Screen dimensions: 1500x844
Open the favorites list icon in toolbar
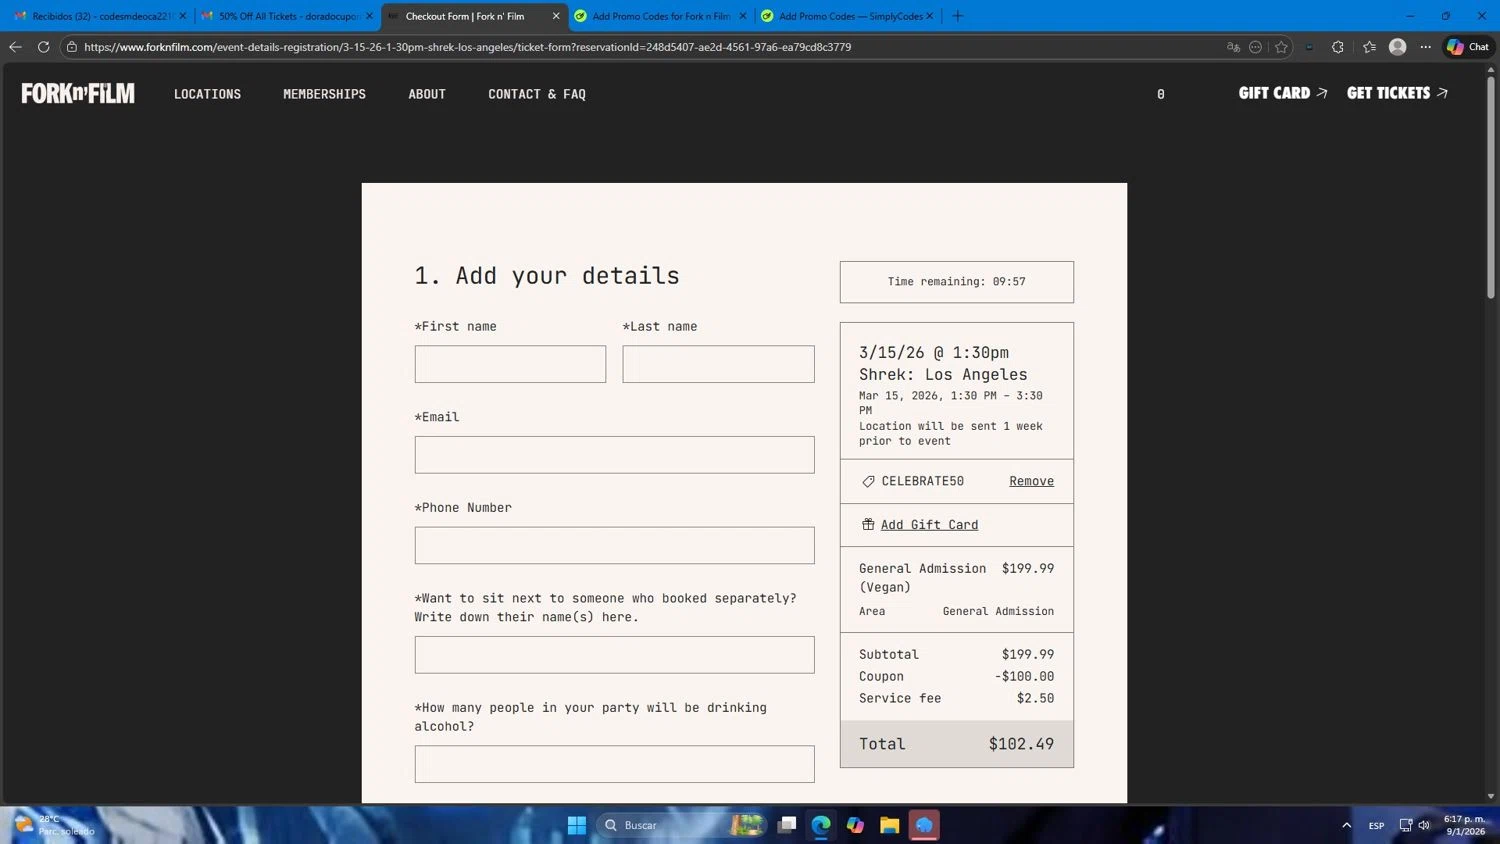pyautogui.click(x=1369, y=47)
